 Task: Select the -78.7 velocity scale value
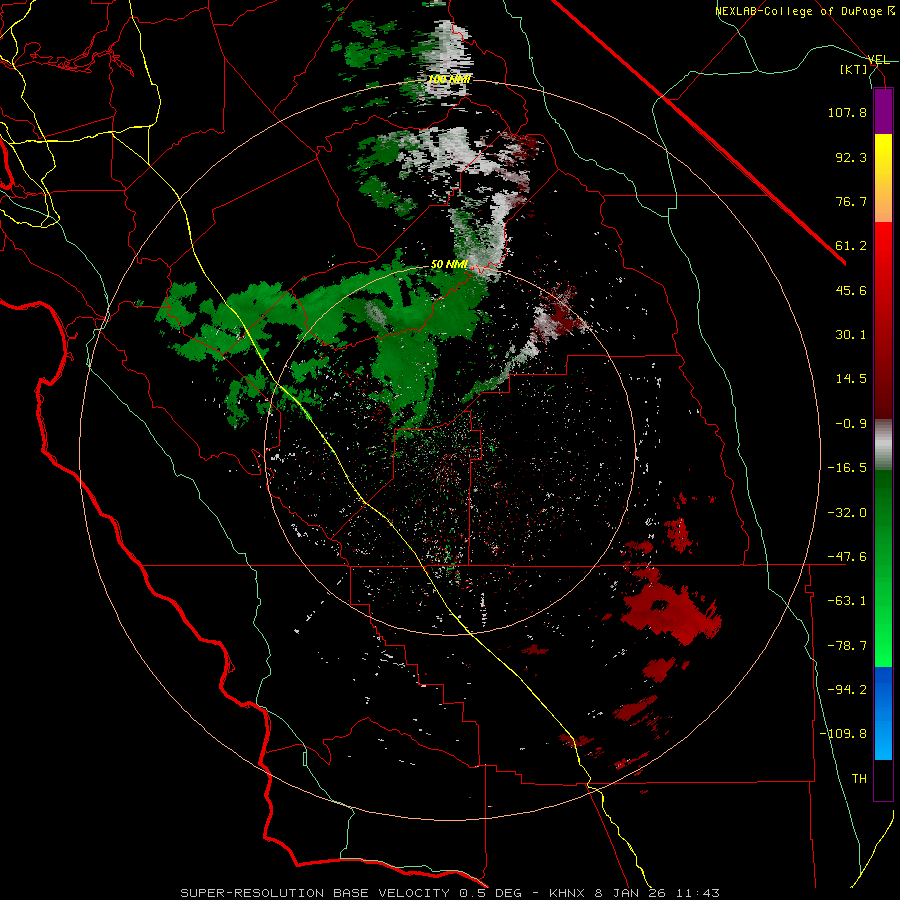847,646
